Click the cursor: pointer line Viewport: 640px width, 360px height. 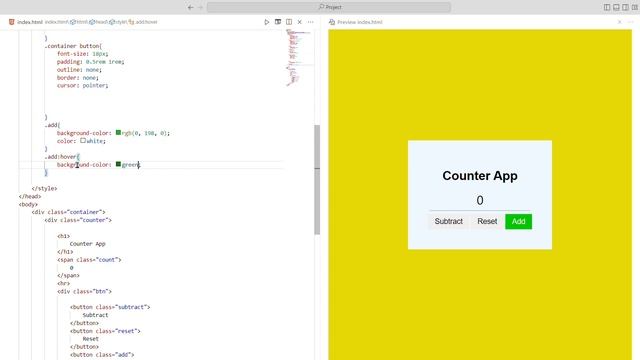[82, 85]
